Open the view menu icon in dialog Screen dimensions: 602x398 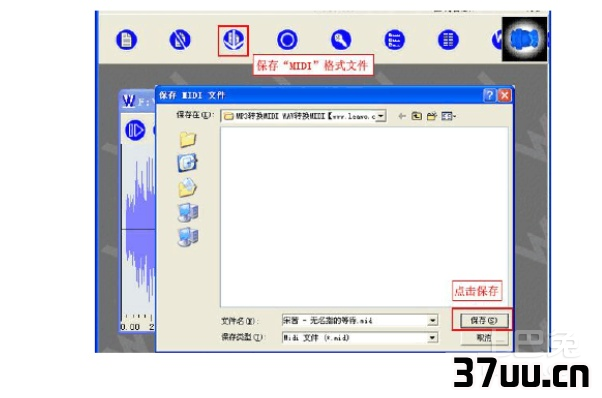448,116
